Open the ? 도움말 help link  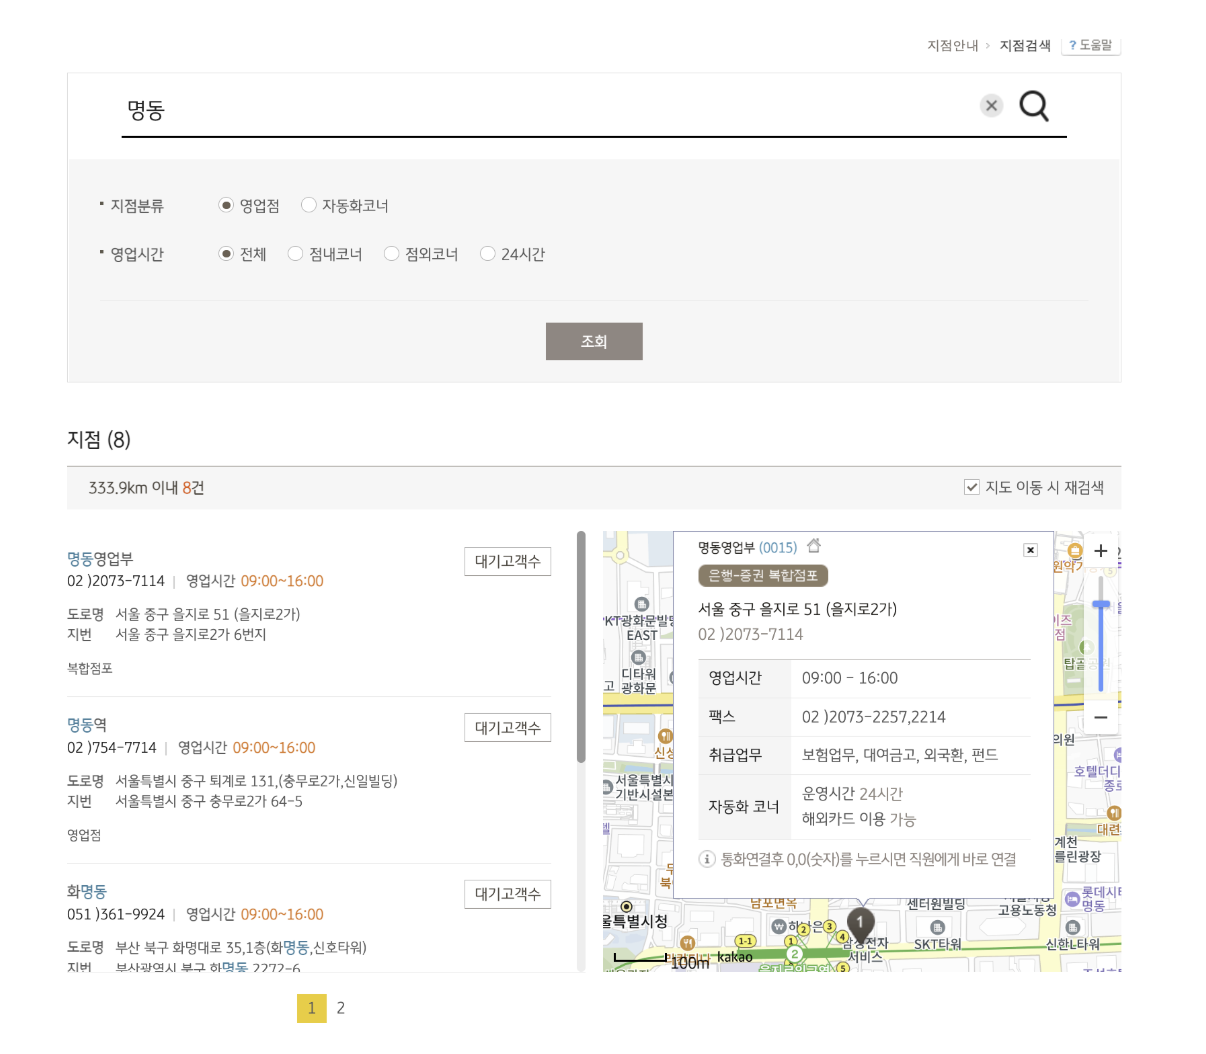[x=1090, y=45]
